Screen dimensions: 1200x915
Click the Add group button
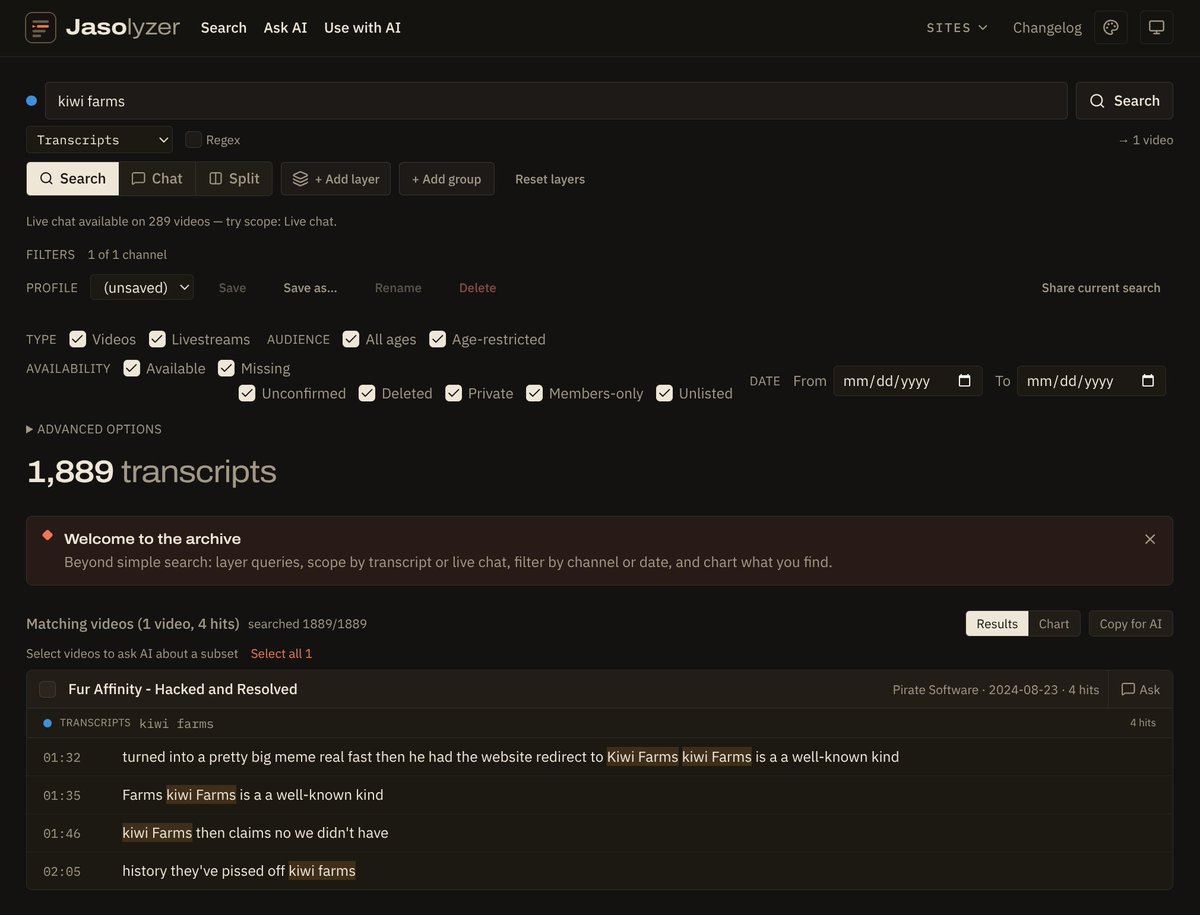click(447, 179)
